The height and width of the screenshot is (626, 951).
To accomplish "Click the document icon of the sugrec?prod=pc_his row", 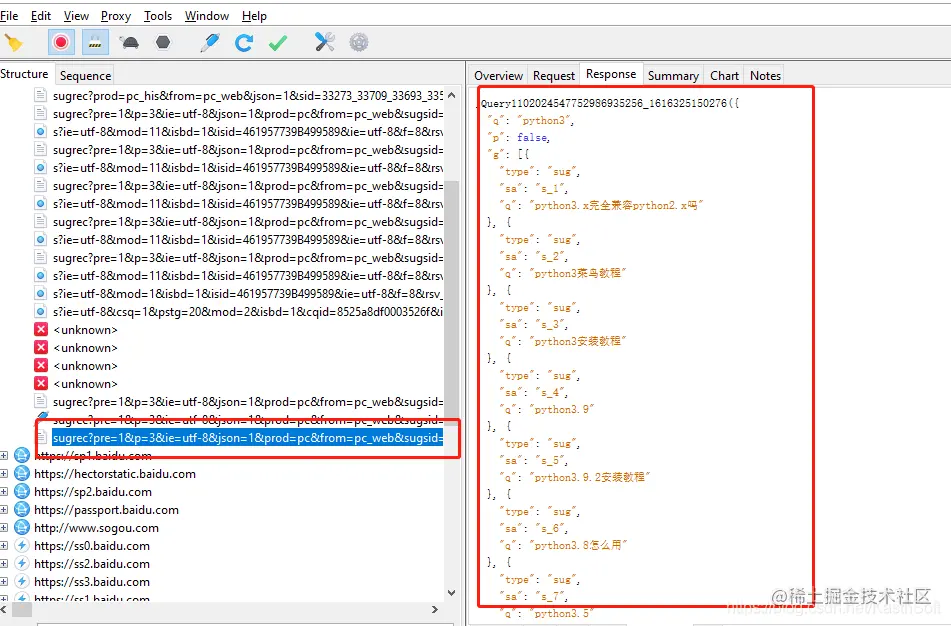I will 41,95.
